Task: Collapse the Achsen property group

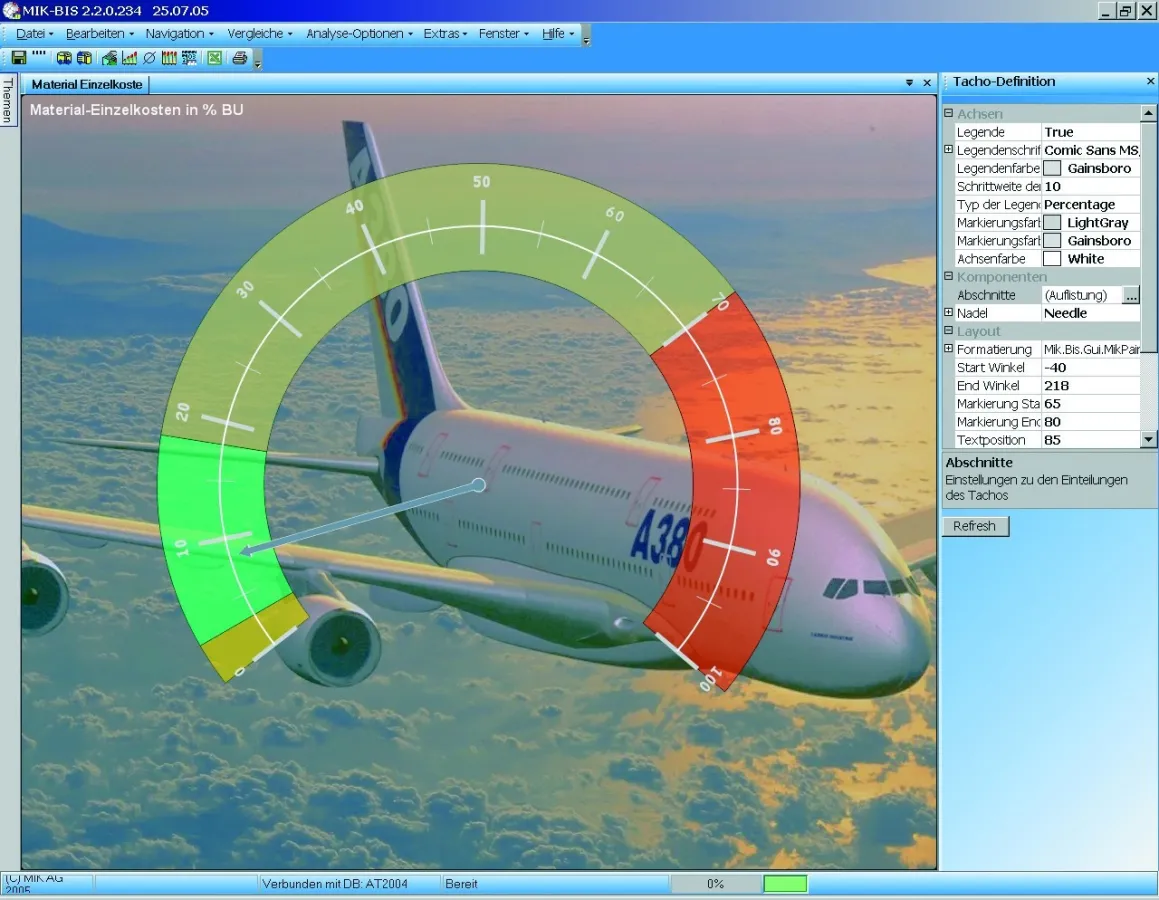Action: (x=948, y=114)
